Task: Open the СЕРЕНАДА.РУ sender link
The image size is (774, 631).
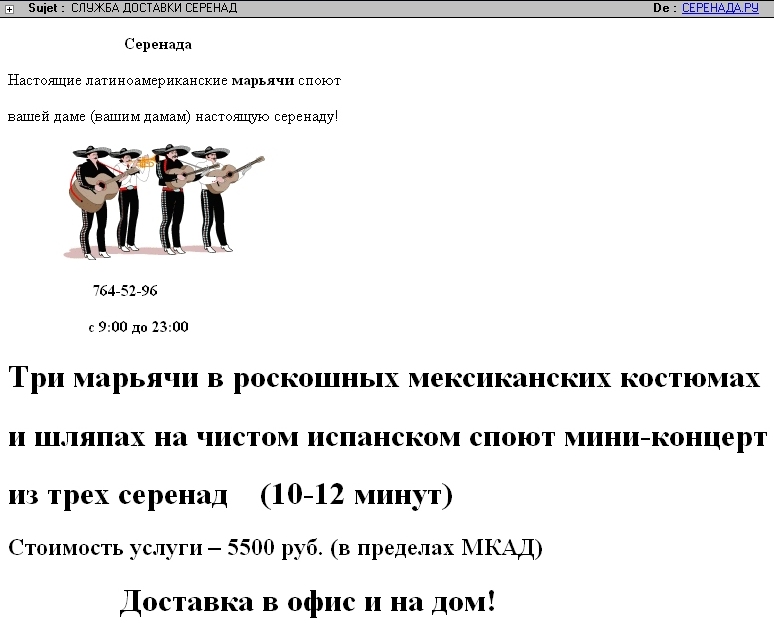Action: point(720,8)
